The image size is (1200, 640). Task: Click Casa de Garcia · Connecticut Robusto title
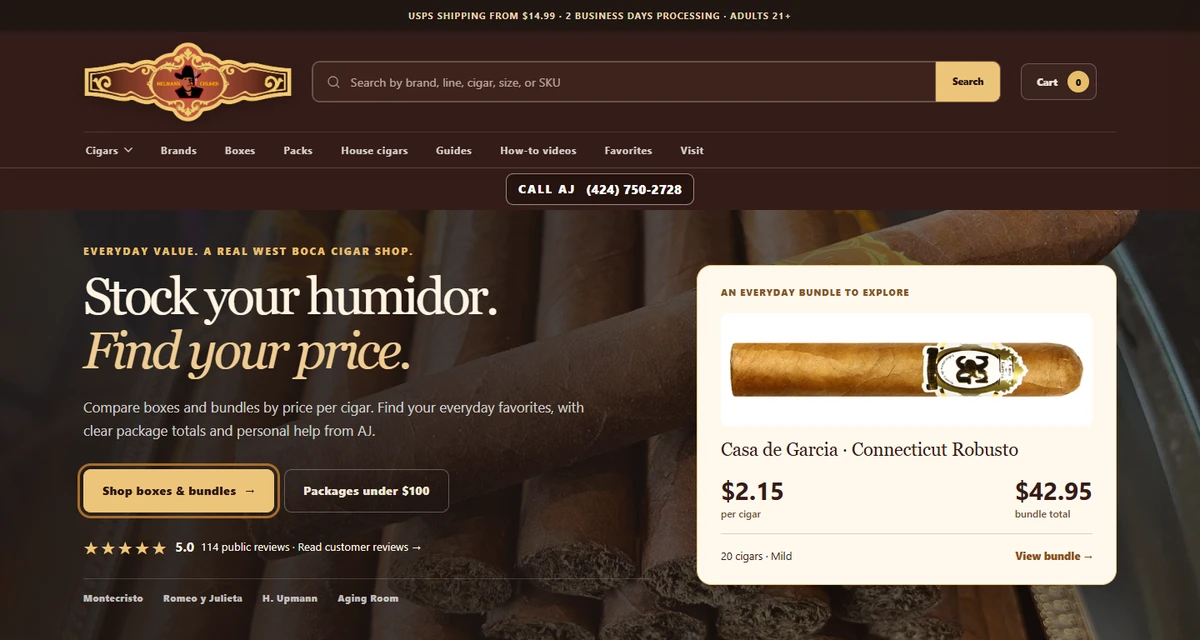click(x=870, y=450)
